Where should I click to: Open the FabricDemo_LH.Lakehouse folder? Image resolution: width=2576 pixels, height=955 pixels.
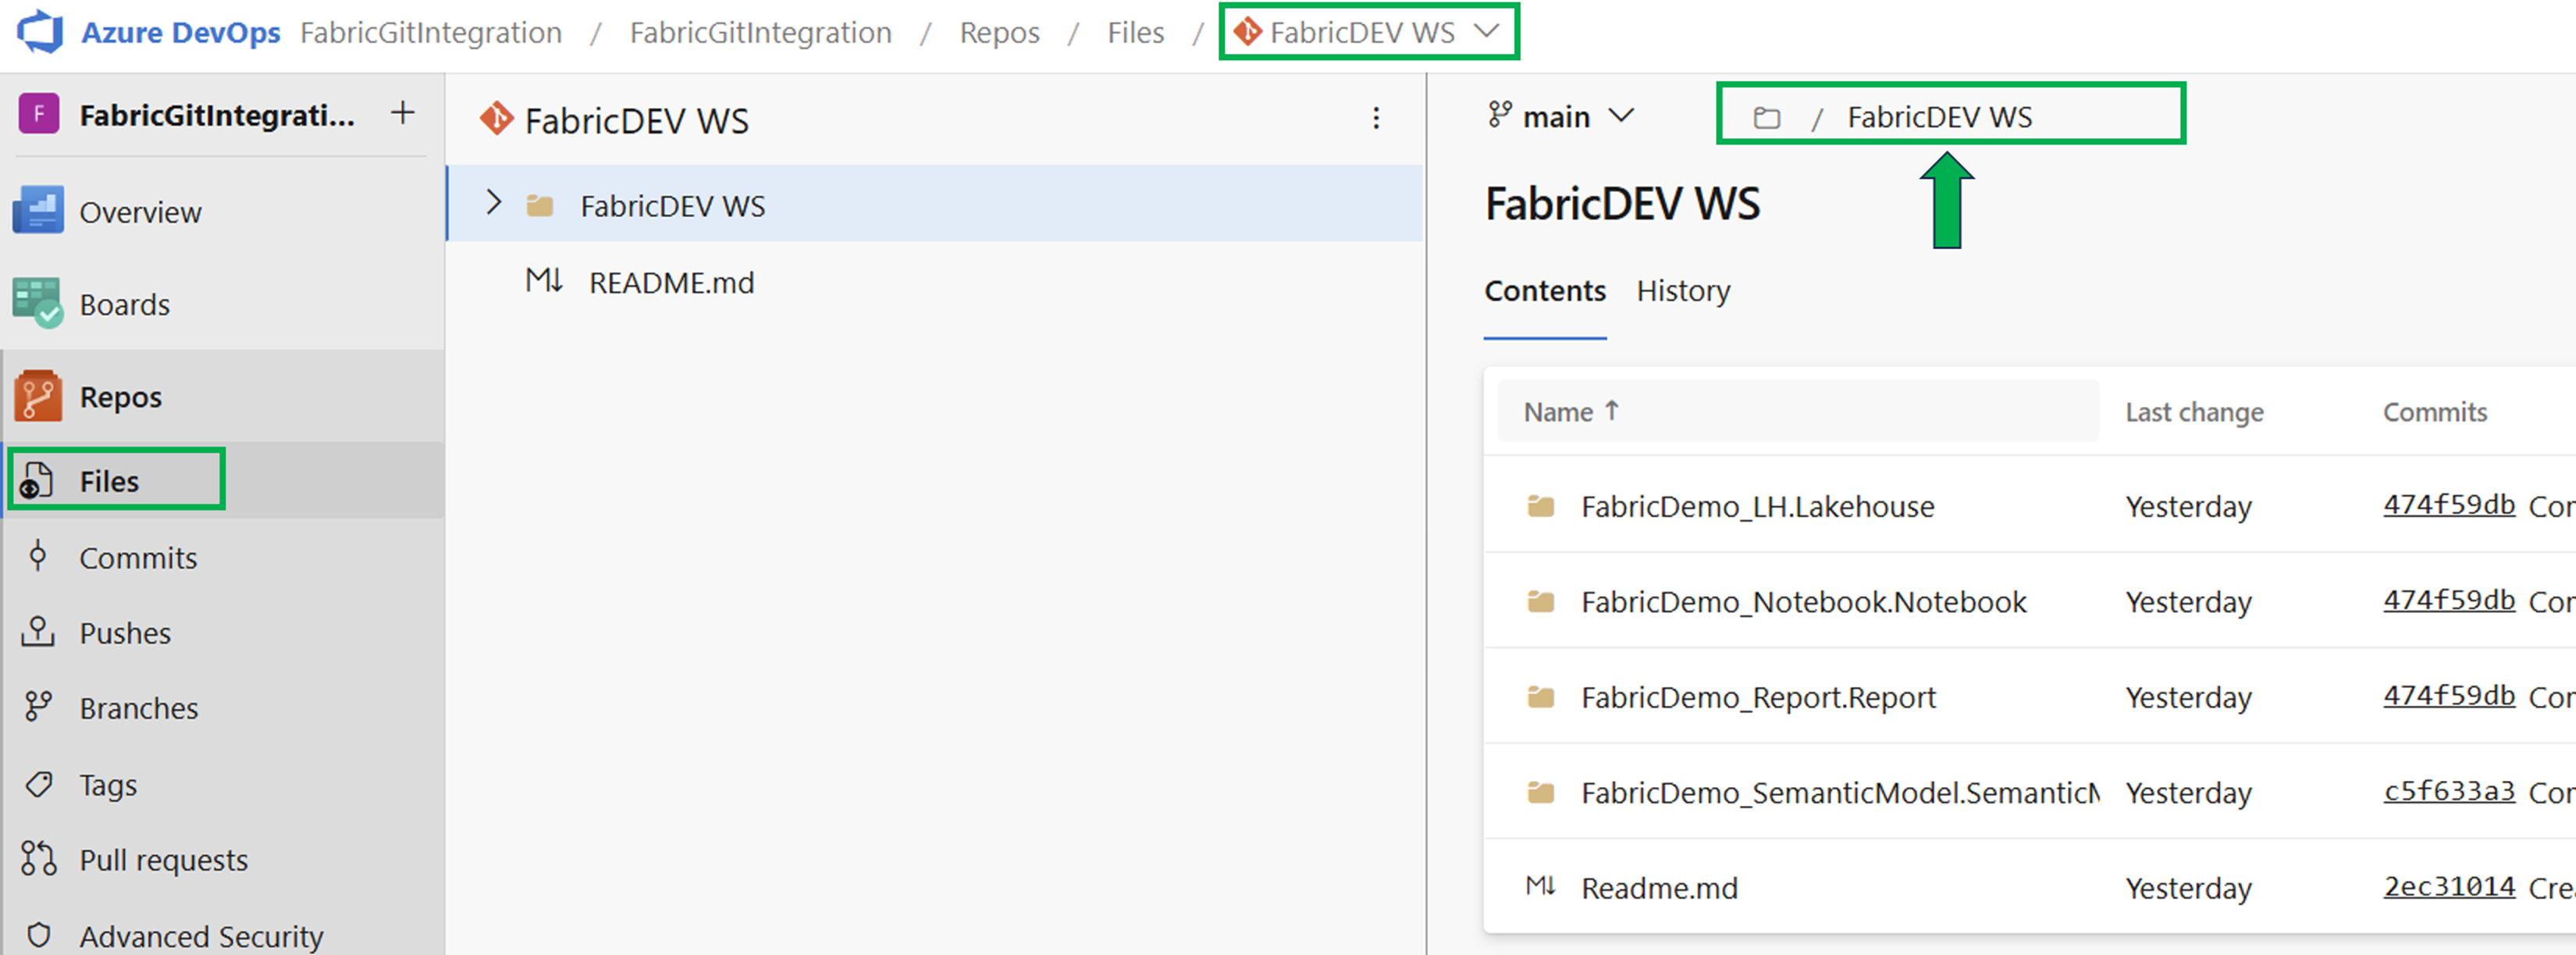1757,507
